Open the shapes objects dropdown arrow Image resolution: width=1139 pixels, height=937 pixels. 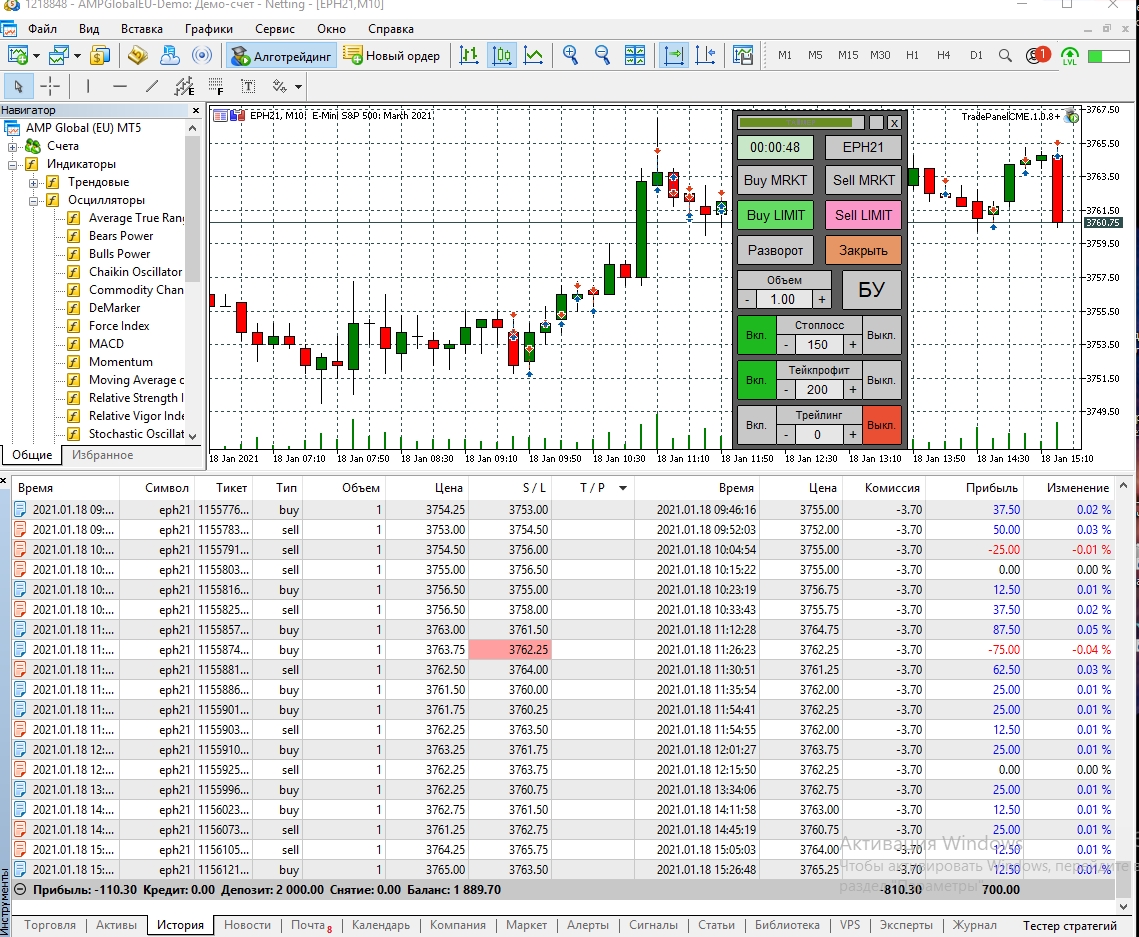(298, 87)
